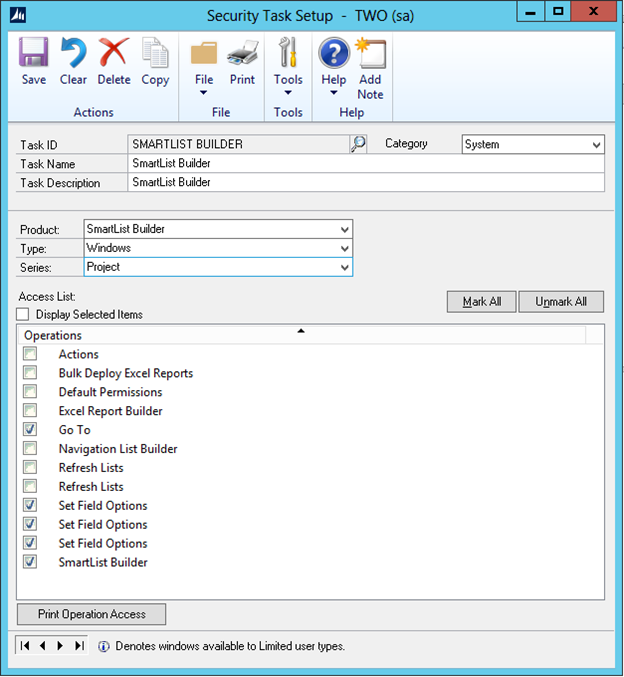Select the Go To row text
Screen dimensions: 624x677
75,430
